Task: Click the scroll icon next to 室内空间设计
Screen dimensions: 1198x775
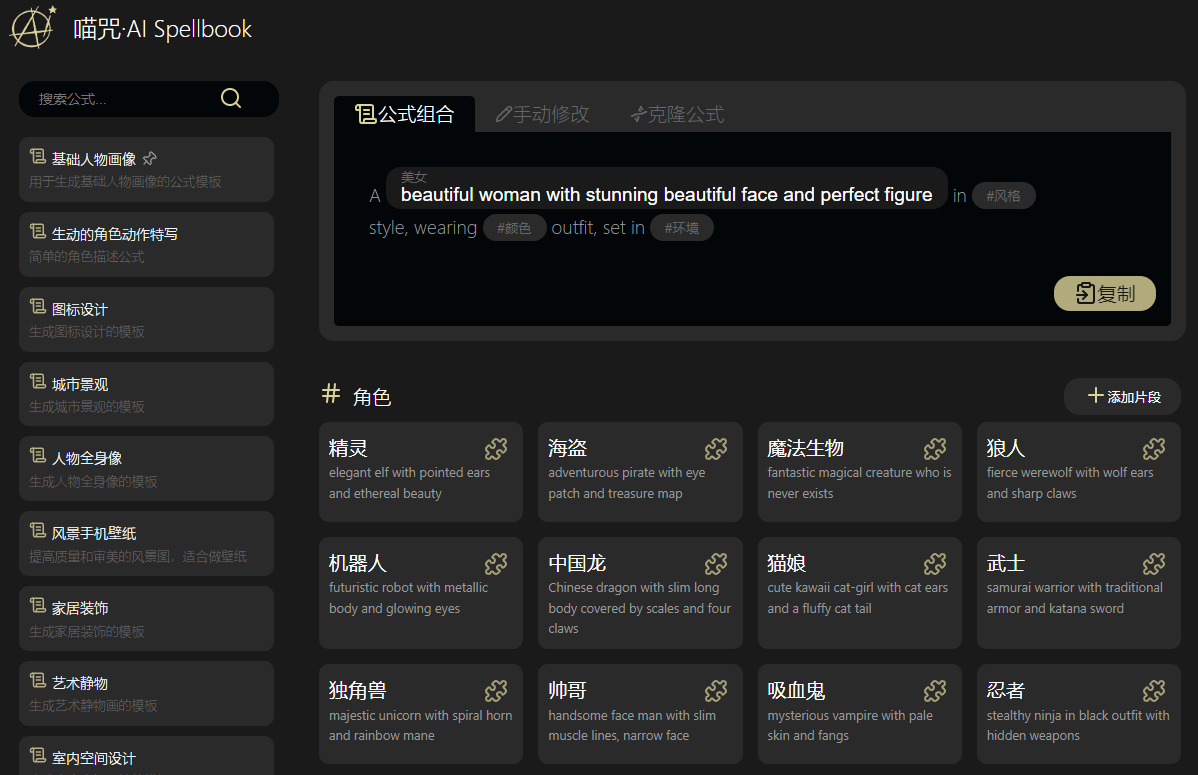Action: (x=37, y=756)
